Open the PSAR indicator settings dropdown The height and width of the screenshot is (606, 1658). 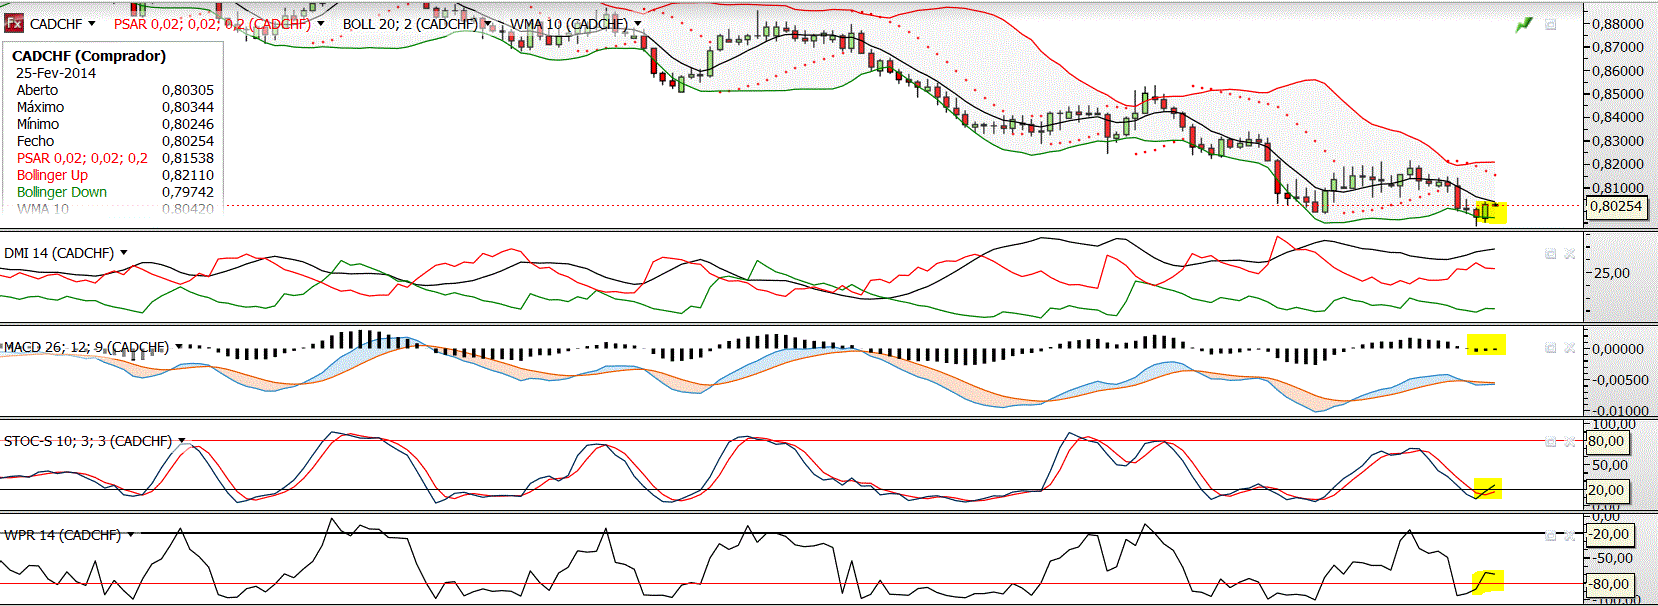click(x=320, y=23)
